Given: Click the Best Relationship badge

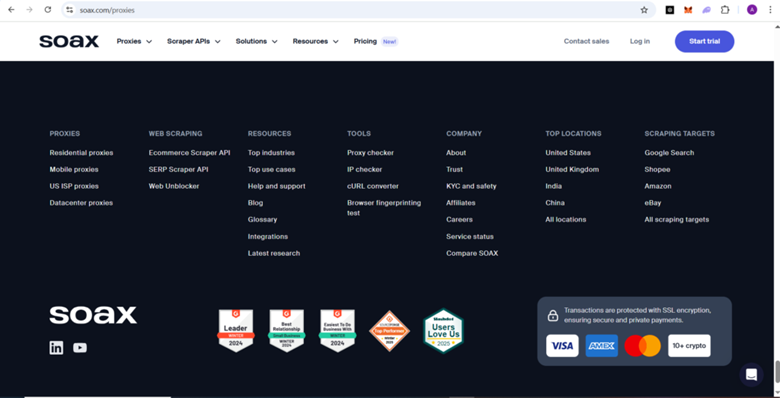Looking at the screenshot, I should coord(287,330).
